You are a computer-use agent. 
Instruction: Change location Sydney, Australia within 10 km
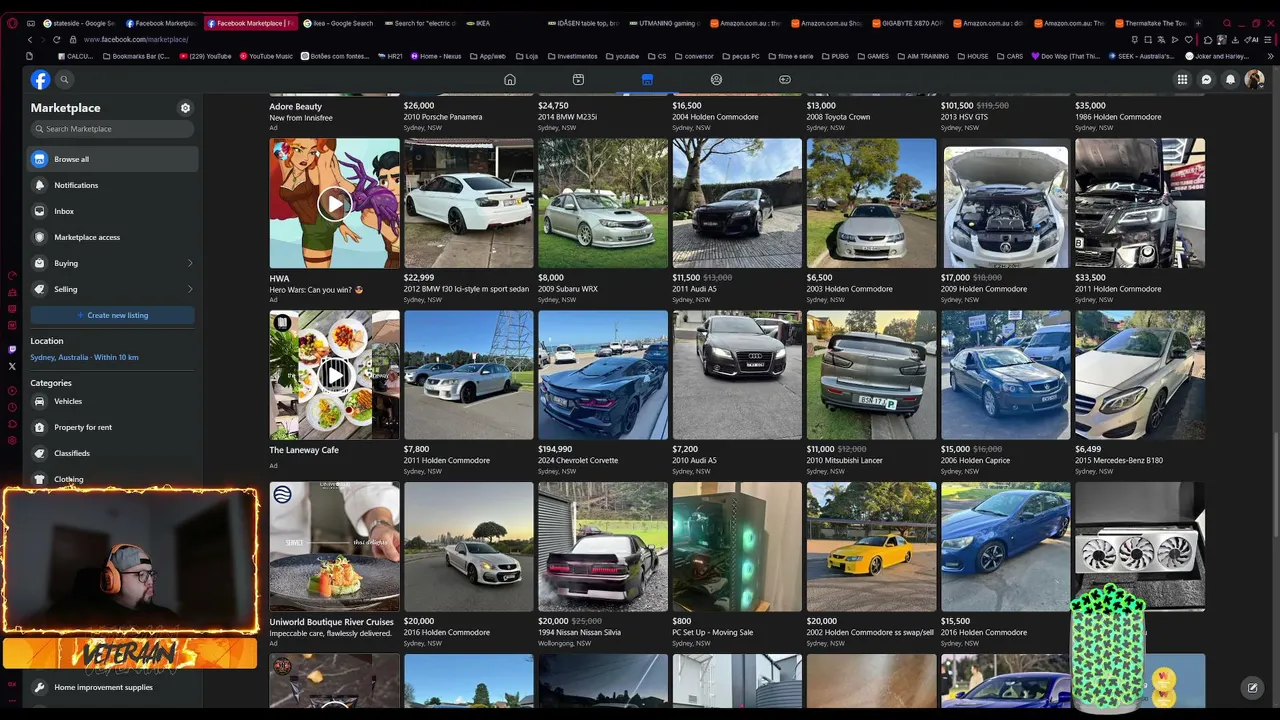coord(84,357)
